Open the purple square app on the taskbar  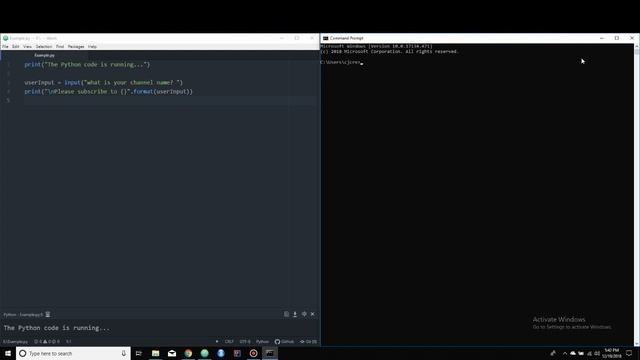pos(237,353)
